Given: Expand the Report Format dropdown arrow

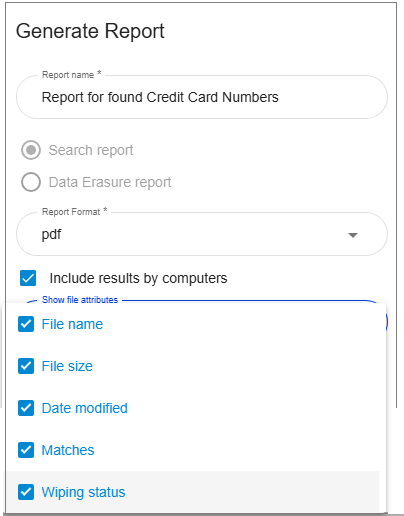Looking at the screenshot, I should (x=353, y=235).
